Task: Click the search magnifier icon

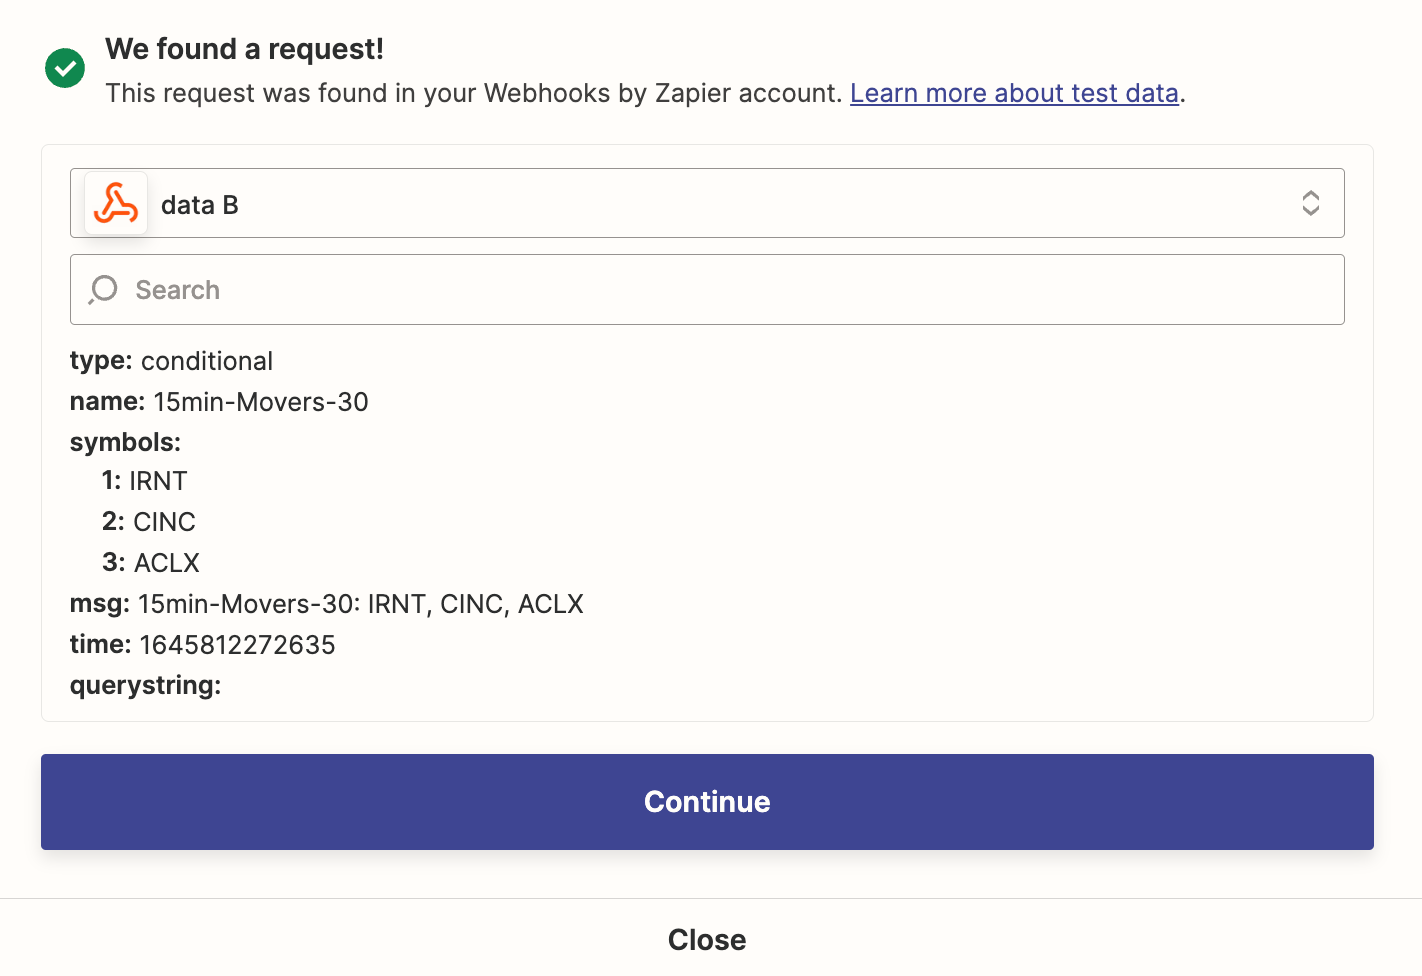Action: pyautogui.click(x=103, y=290)
